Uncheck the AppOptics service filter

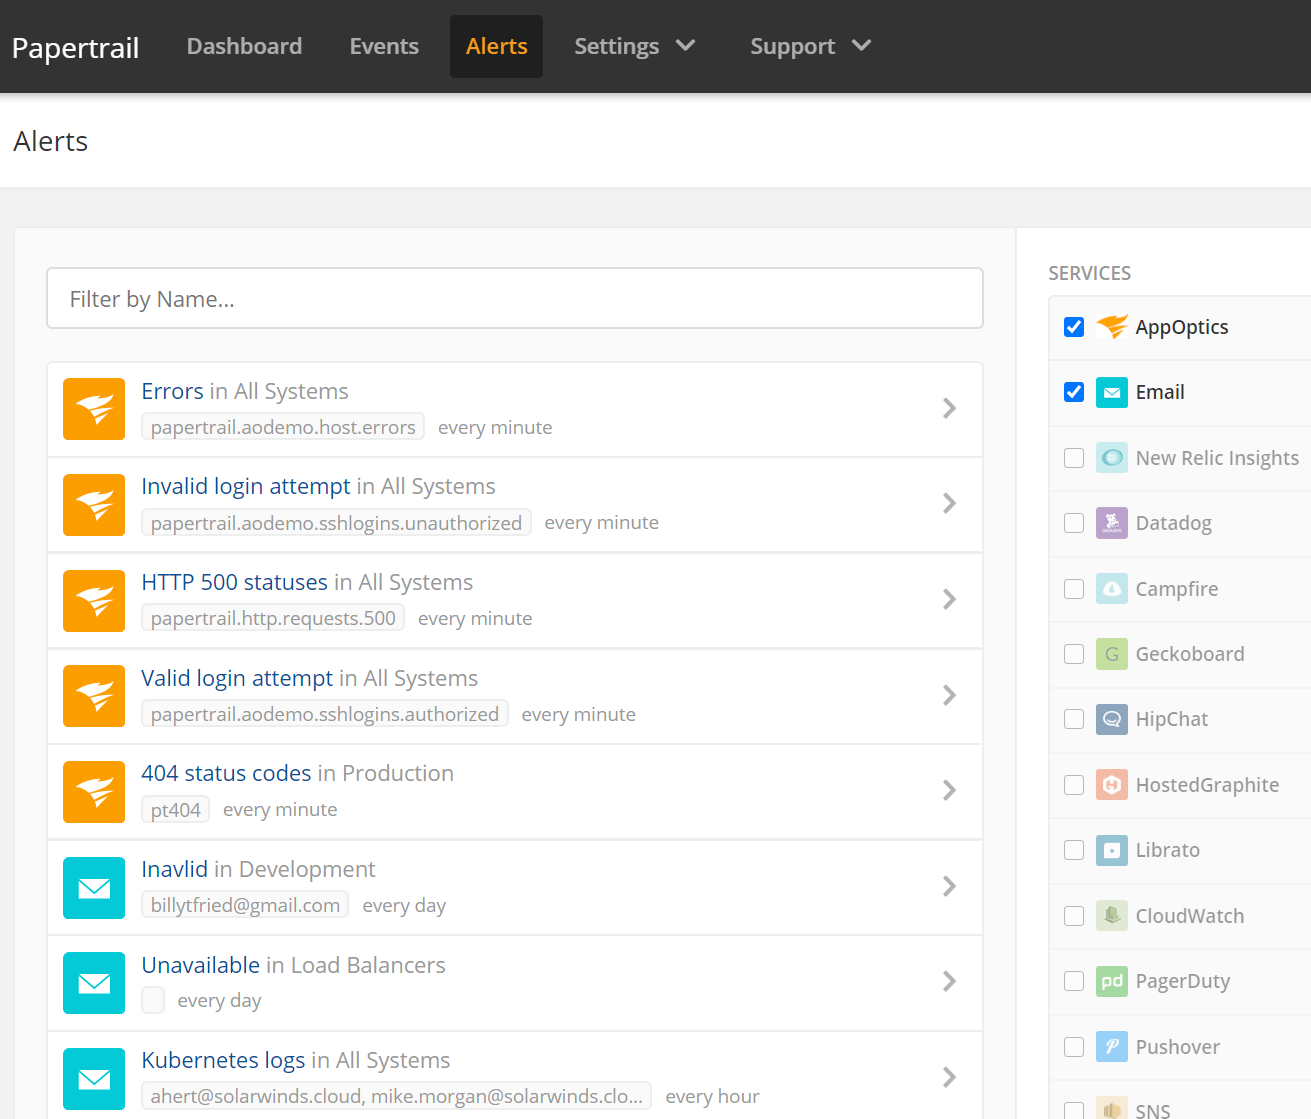point(1073,326)
